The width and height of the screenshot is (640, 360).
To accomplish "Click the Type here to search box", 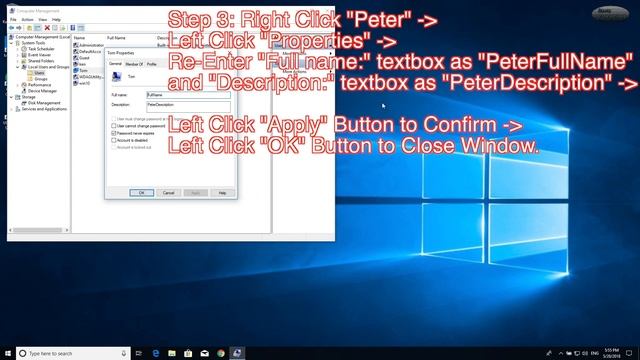I will [73, 353].
